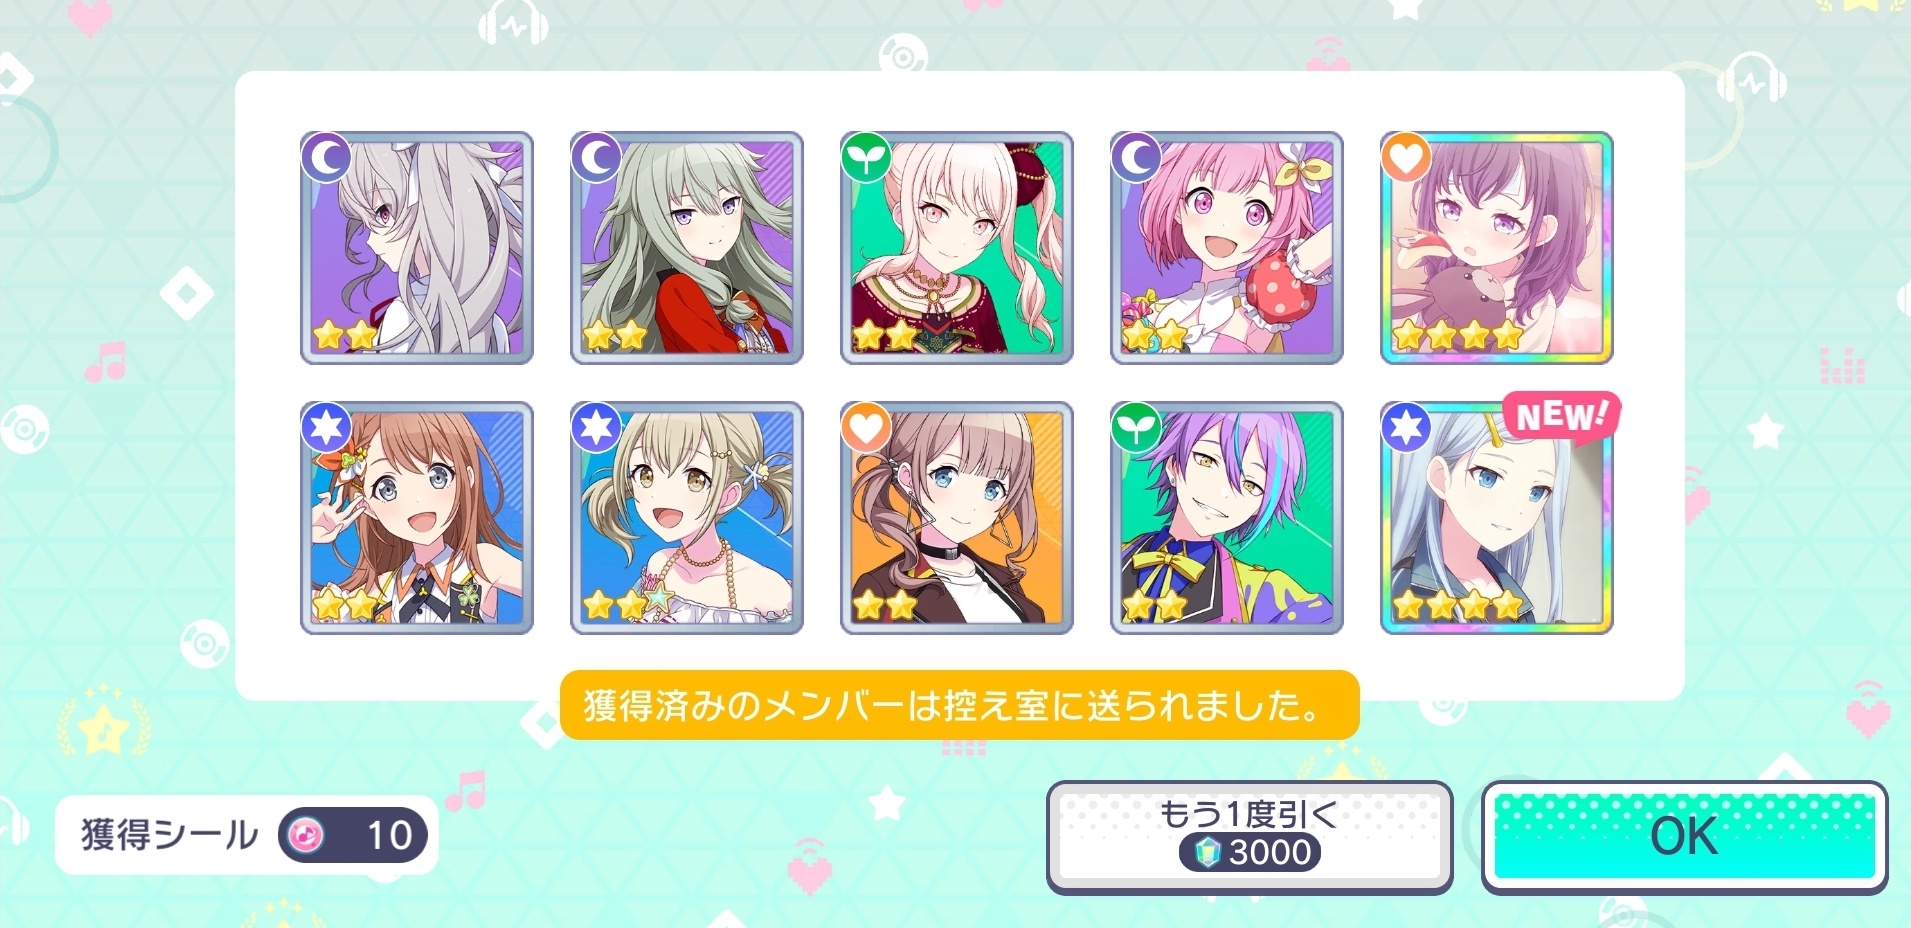Tap the pink music-note seal icon

click(x=306, y=835)
